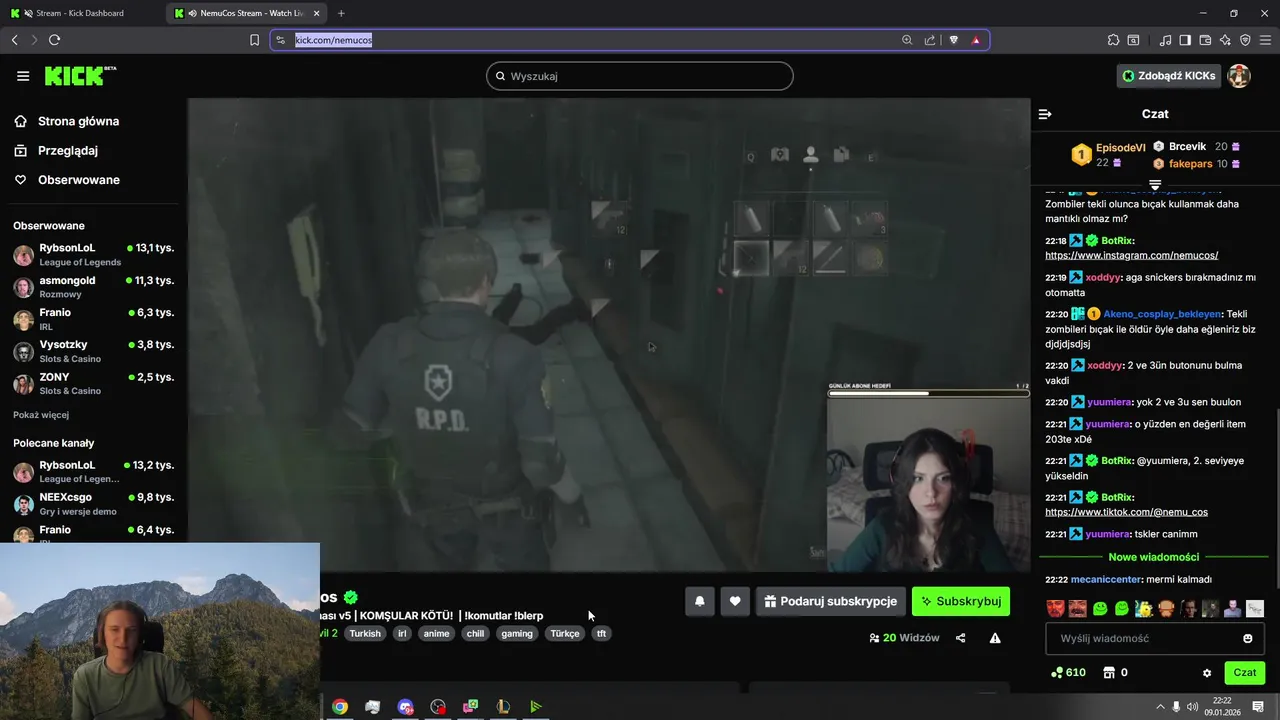Open the media control music note icon
The width and height of the screenshot is (1280, 720).
point(1165,40)
